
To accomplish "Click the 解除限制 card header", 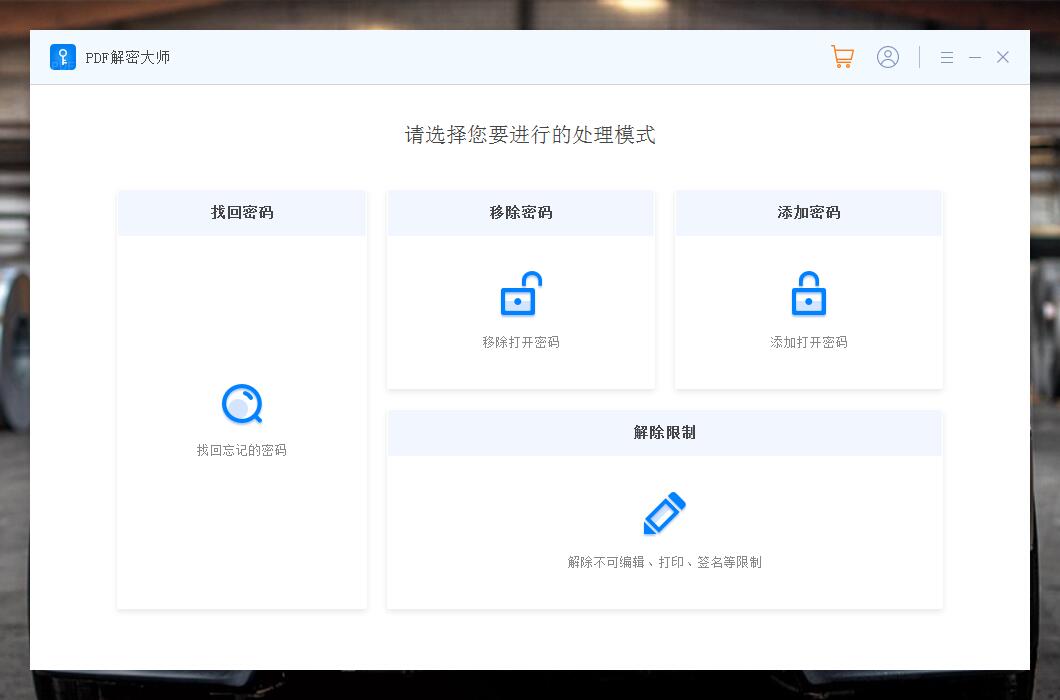I will (x=663, y=432).
